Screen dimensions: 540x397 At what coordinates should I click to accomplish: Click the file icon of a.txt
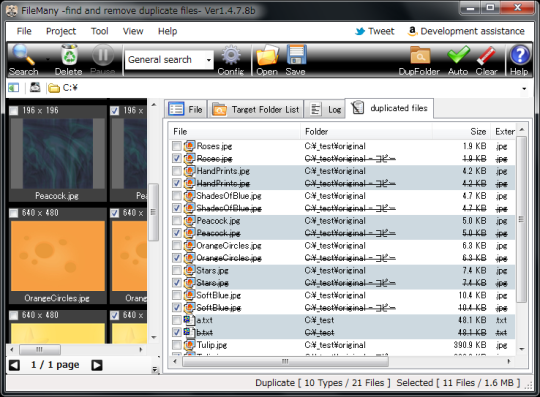tap(188, 320)
